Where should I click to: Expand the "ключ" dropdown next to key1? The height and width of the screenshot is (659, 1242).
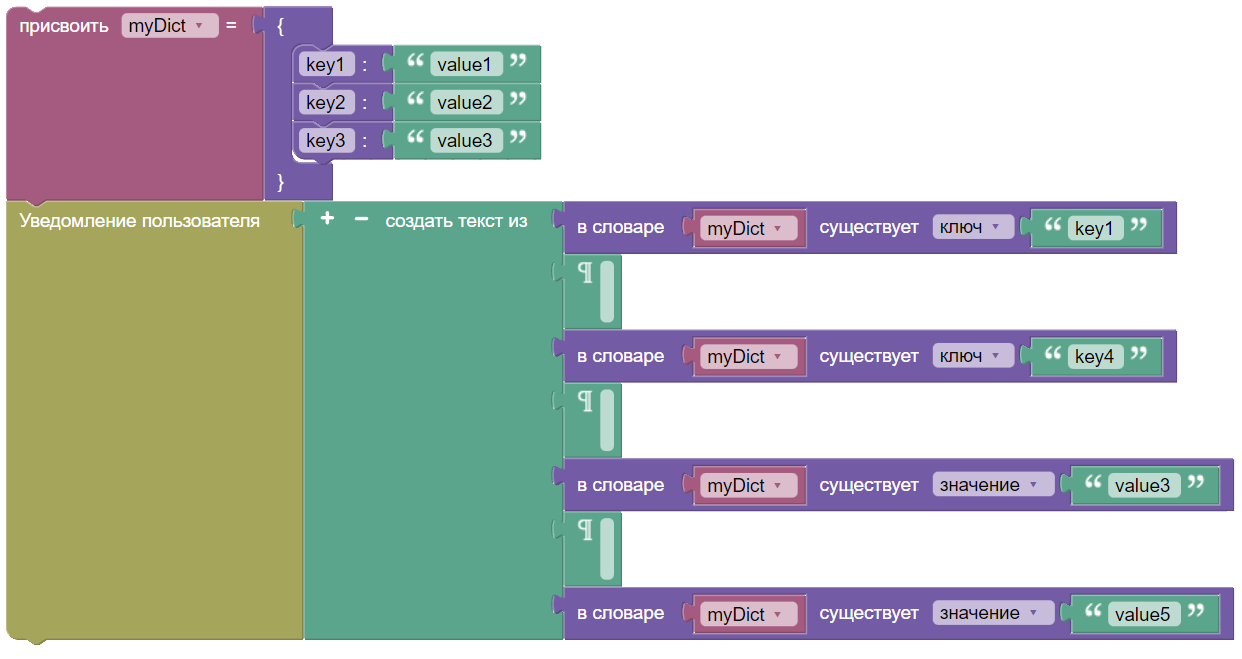(973, 227)
